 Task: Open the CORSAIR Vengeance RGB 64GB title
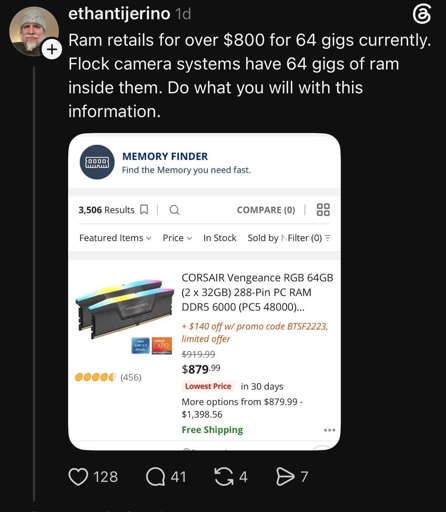[257, 292]
